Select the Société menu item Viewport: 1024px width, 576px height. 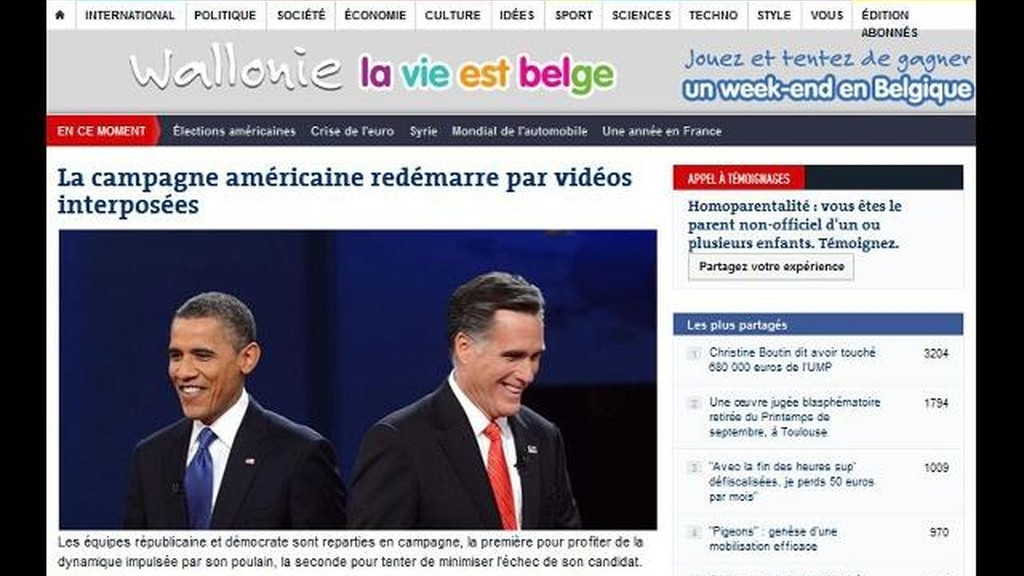click(x=301, y=15)
